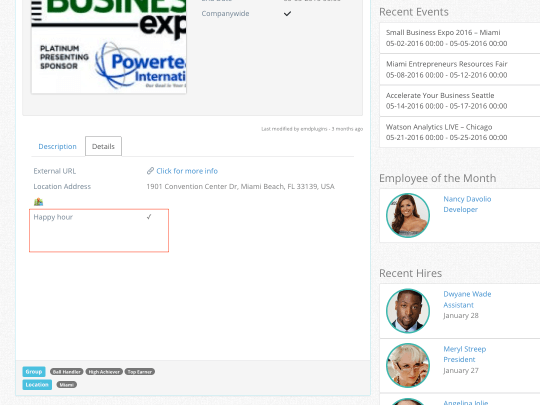Click the January 28 hire date
Screen dimensions: 540x405
point(461,315)
